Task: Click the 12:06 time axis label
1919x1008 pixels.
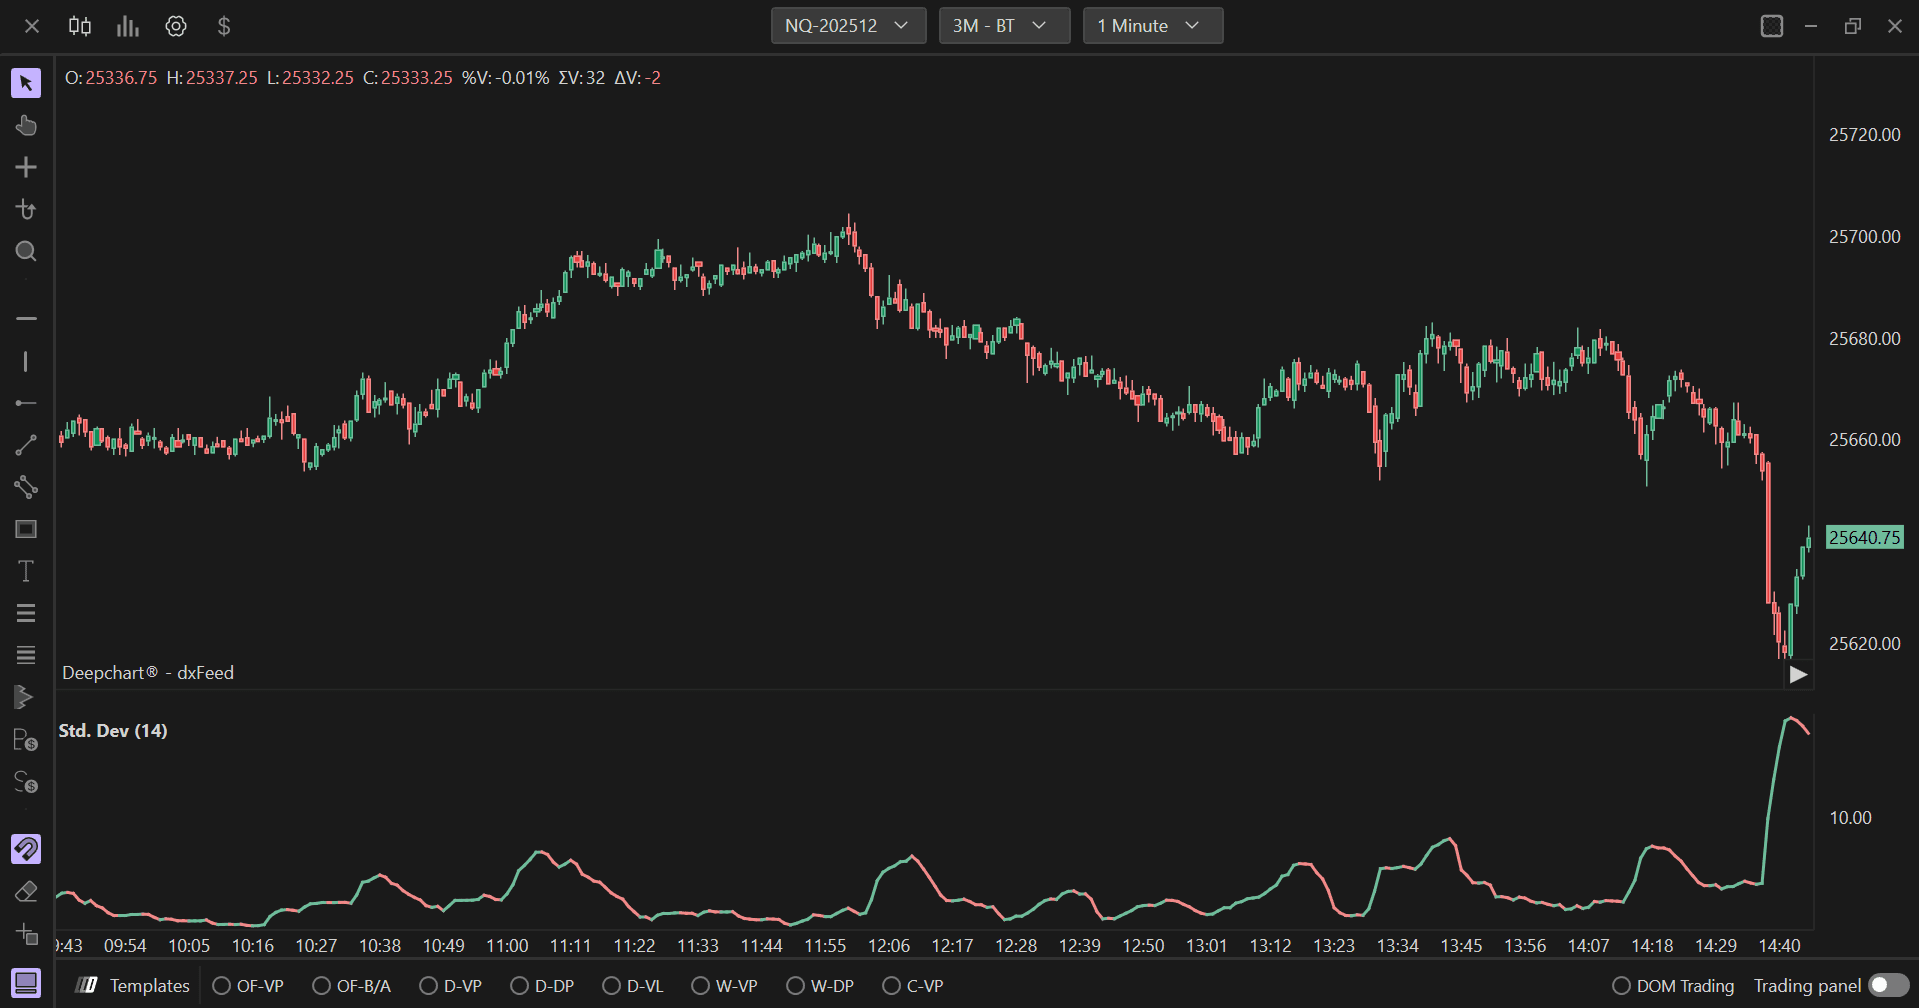Action: click(889, 946)
